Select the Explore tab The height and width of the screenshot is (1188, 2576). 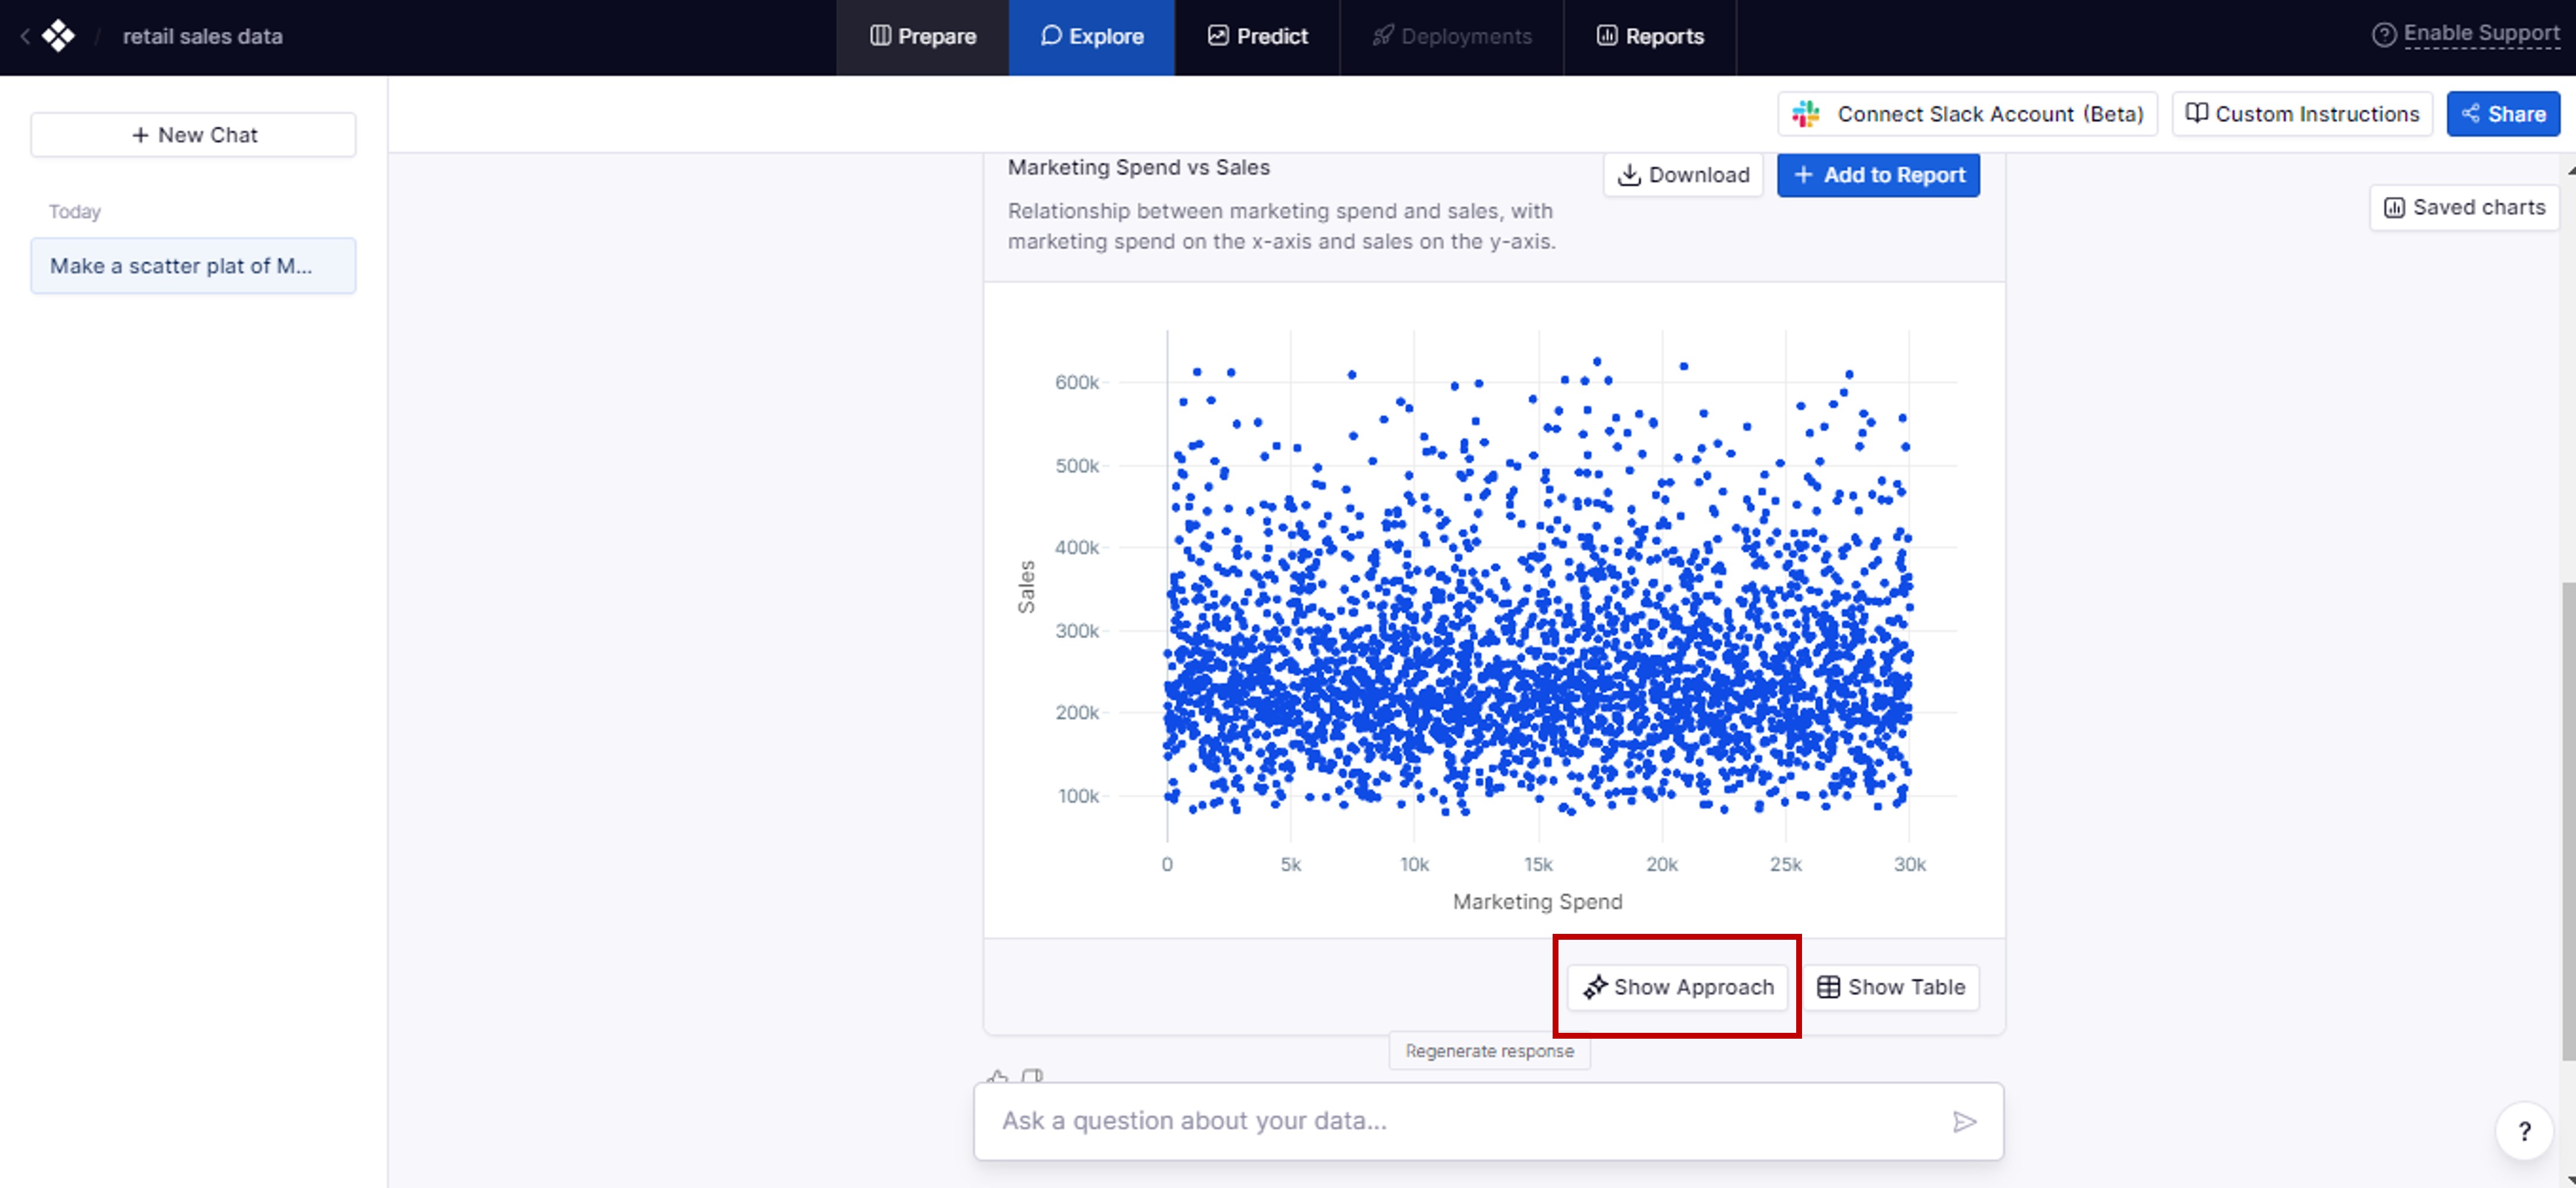[1091, 37]
